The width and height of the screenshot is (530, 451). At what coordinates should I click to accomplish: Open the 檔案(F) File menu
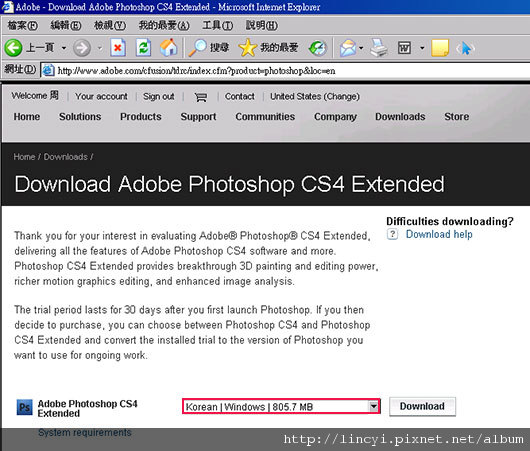coord(23,25)
